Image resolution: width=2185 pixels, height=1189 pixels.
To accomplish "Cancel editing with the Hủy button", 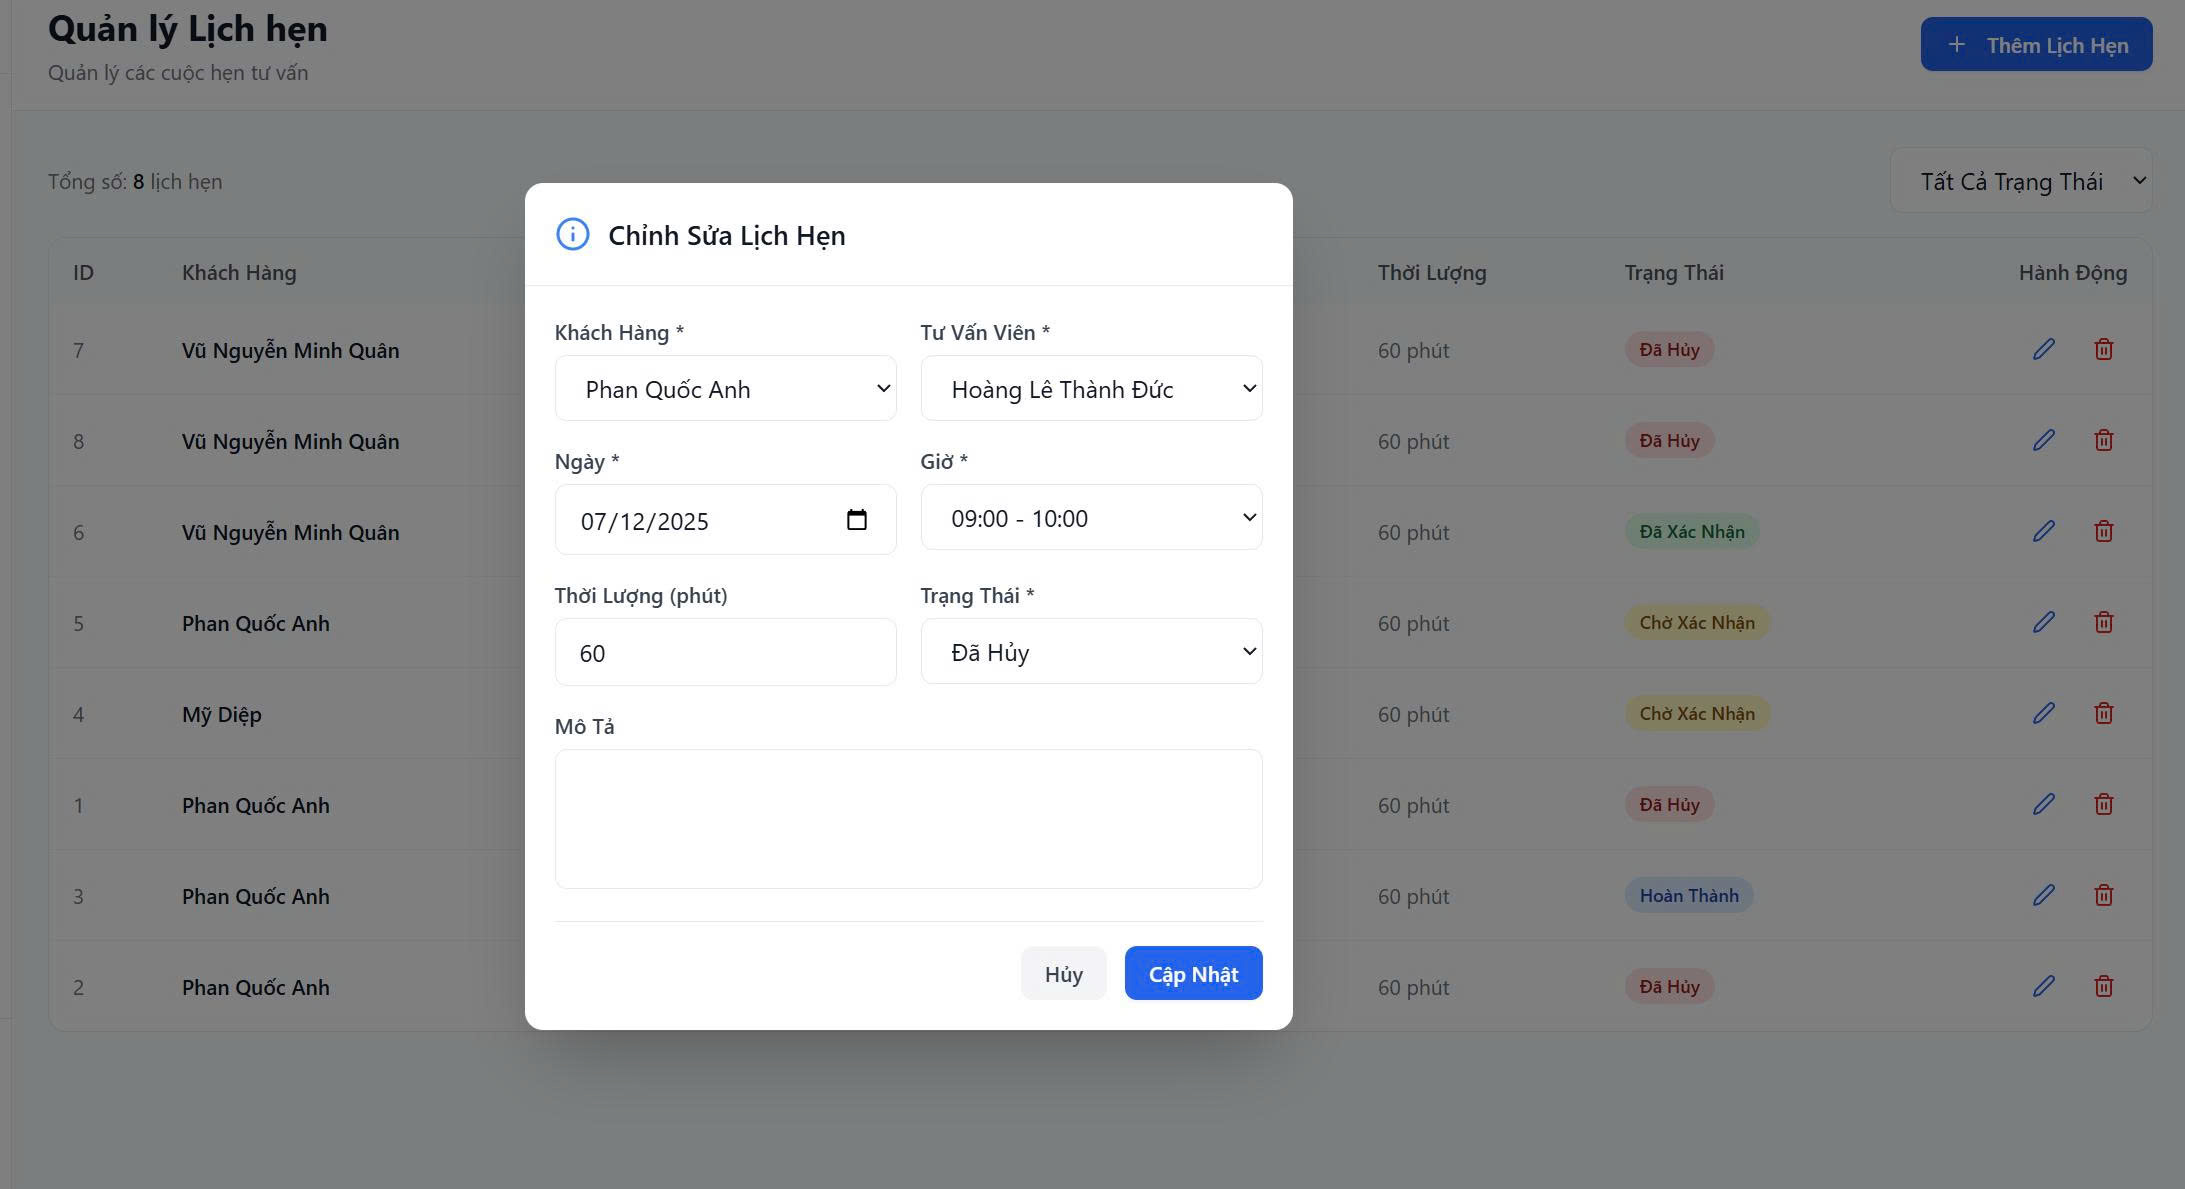I will [1063, 974].
